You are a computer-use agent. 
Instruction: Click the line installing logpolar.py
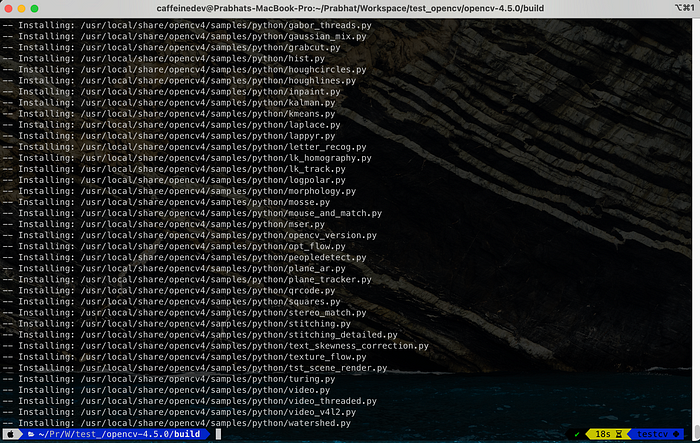click(x=174, y=180)
